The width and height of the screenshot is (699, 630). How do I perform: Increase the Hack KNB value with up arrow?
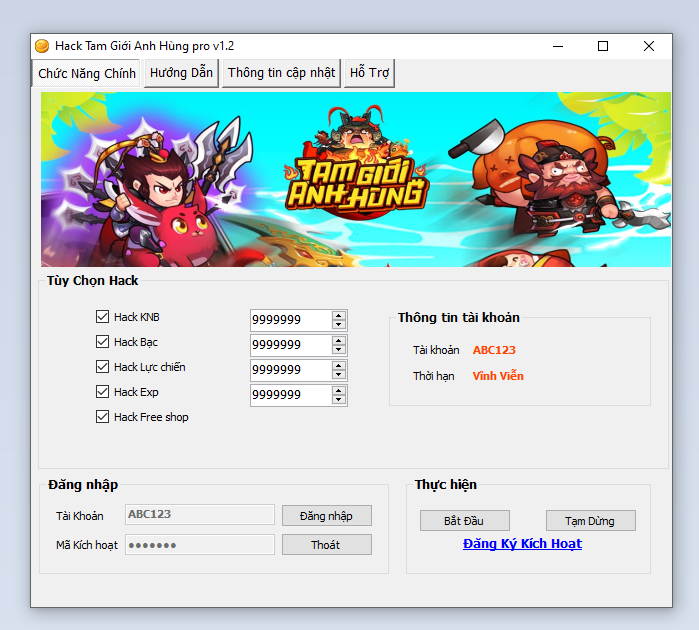pos(339,315)
